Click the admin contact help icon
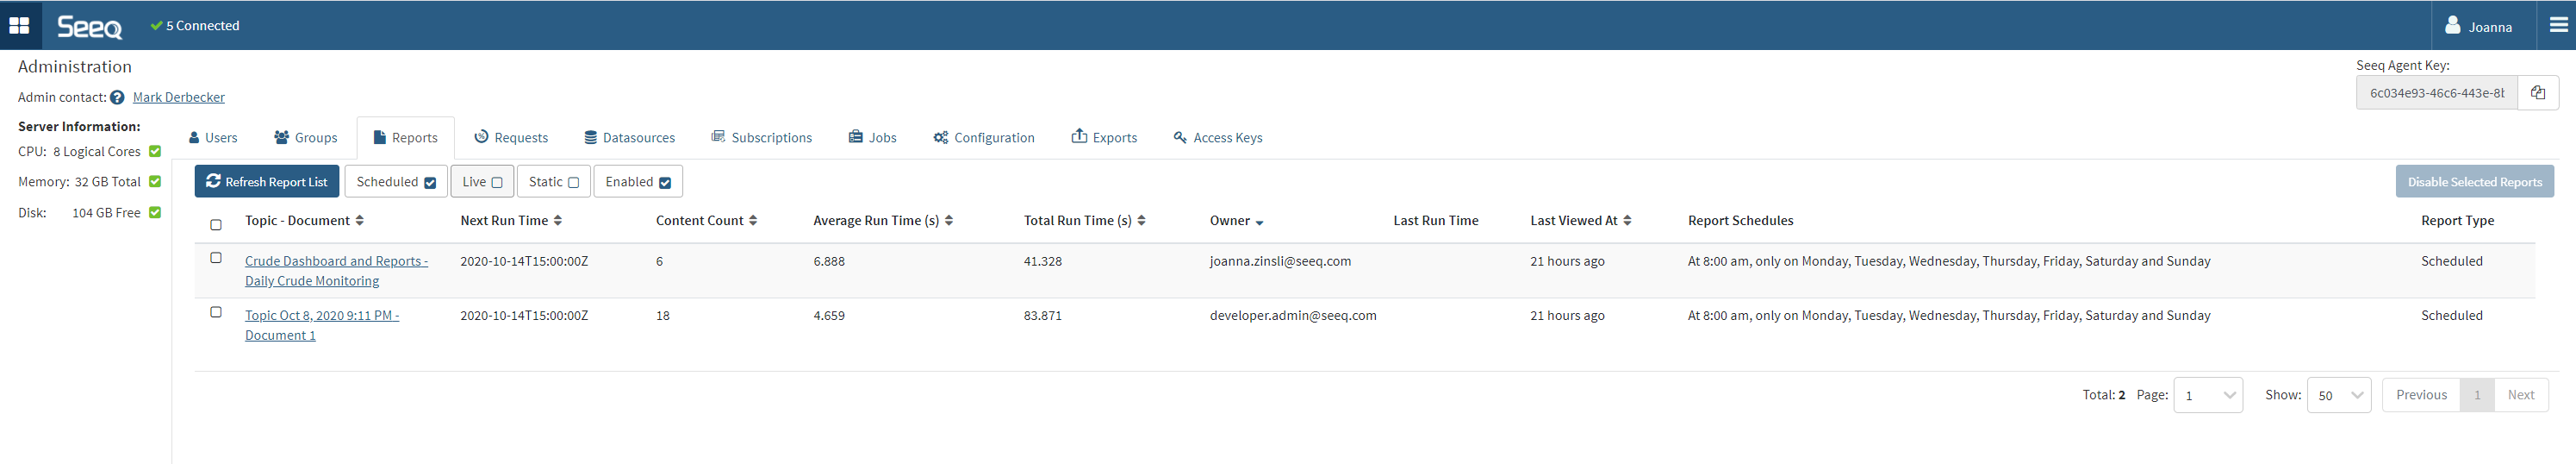Image resolution: width=2576 pixels, height=464 pixels. [117, 97]
